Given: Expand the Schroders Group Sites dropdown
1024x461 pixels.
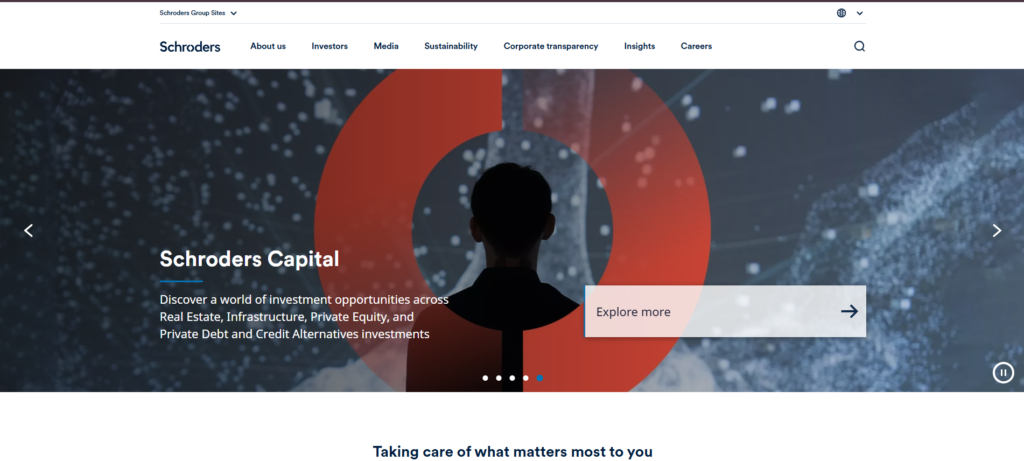Looking at the screenshot, I should pyautogui.click(x=198, y=13).
